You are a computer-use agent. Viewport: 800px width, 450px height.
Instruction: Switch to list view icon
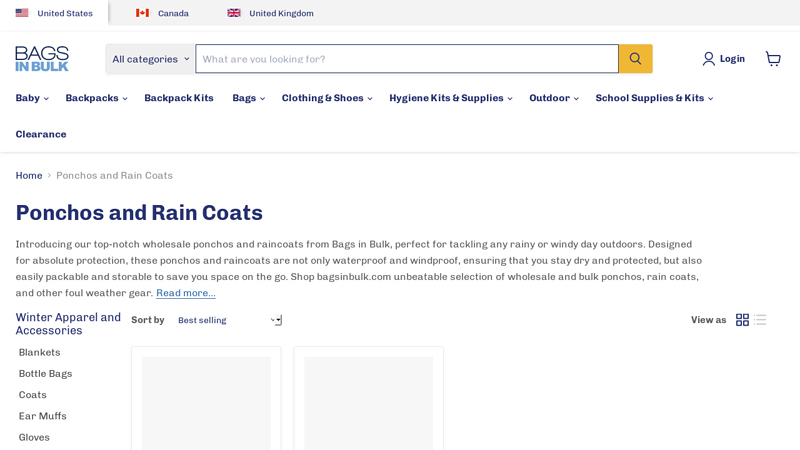(760, 320)
